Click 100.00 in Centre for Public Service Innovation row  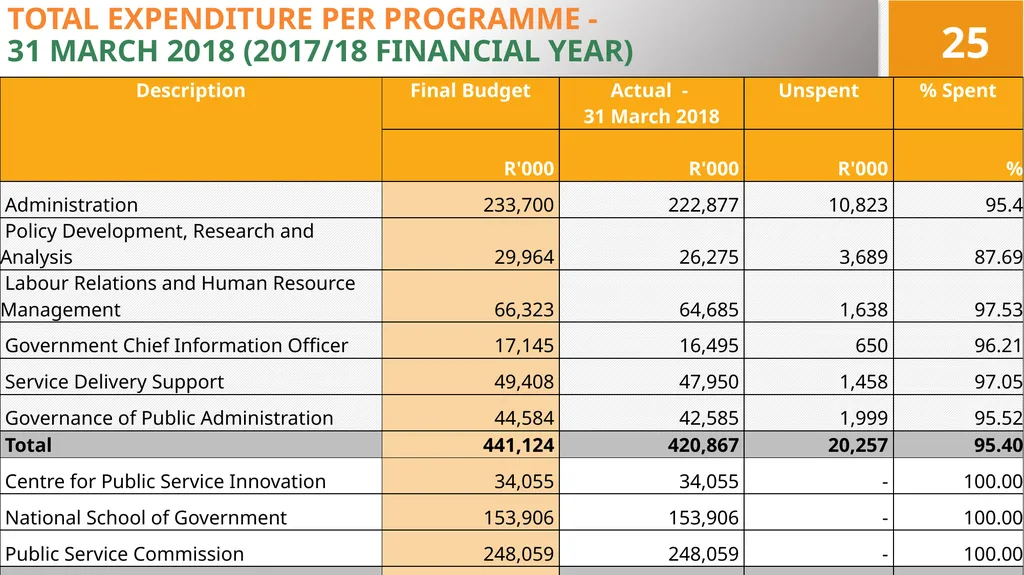pyautogui.click(x=993, y=482)
